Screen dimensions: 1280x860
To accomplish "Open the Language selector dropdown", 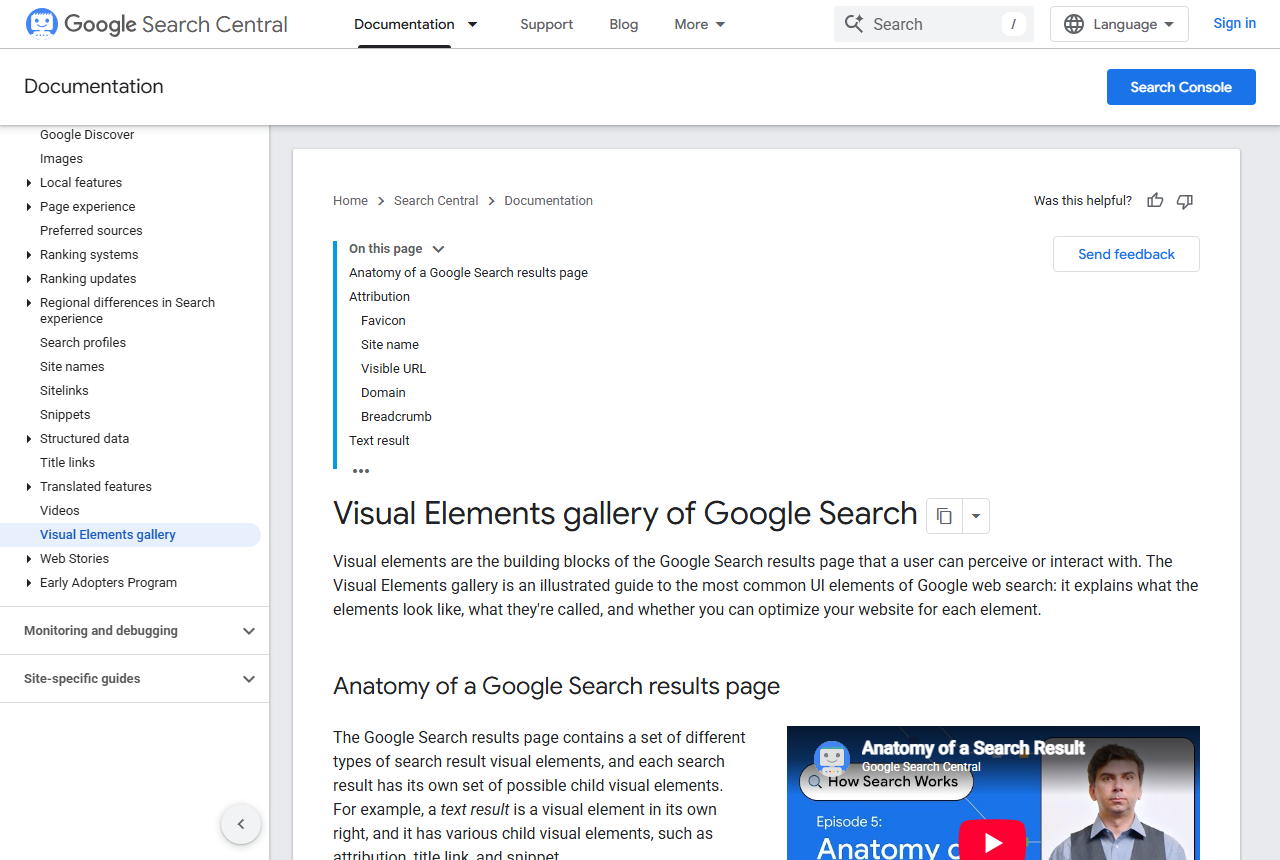I will [1119, 24].
